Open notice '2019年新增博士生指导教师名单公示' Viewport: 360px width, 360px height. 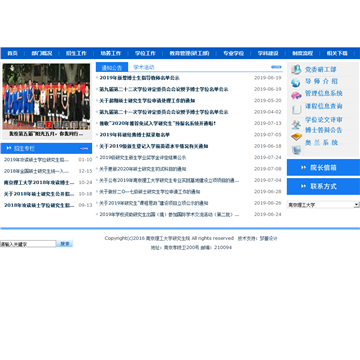coord(139,78)
